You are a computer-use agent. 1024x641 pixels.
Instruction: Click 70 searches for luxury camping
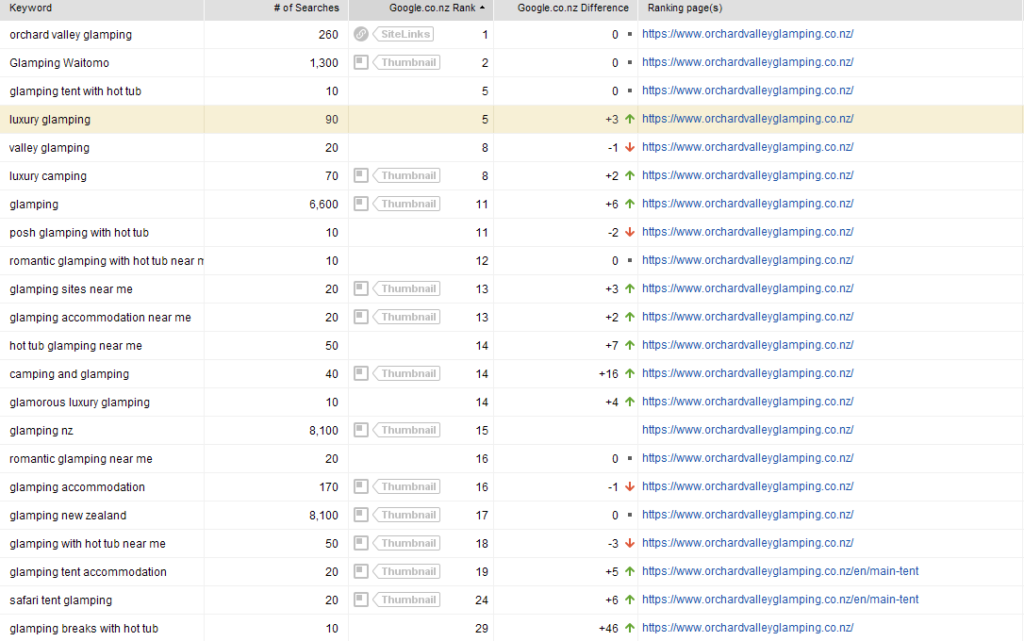click(332, 176)
